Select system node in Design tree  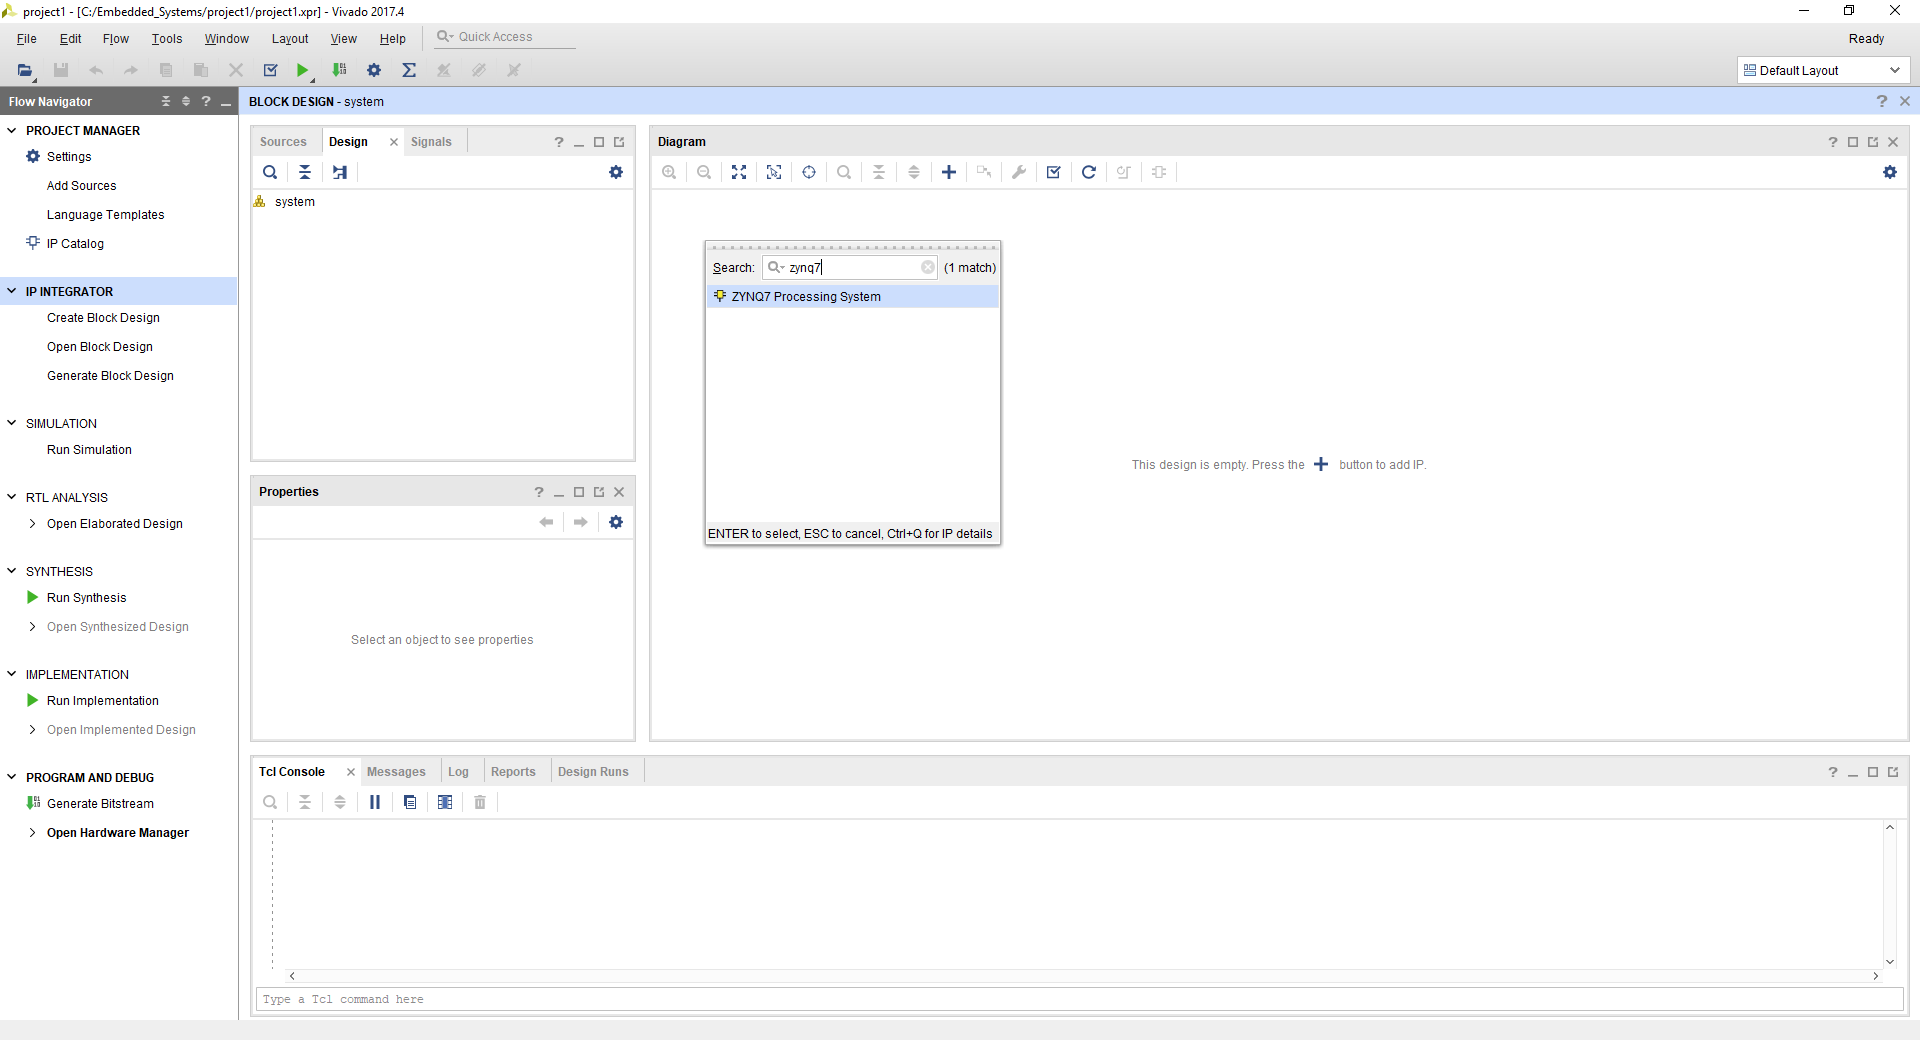294,202
